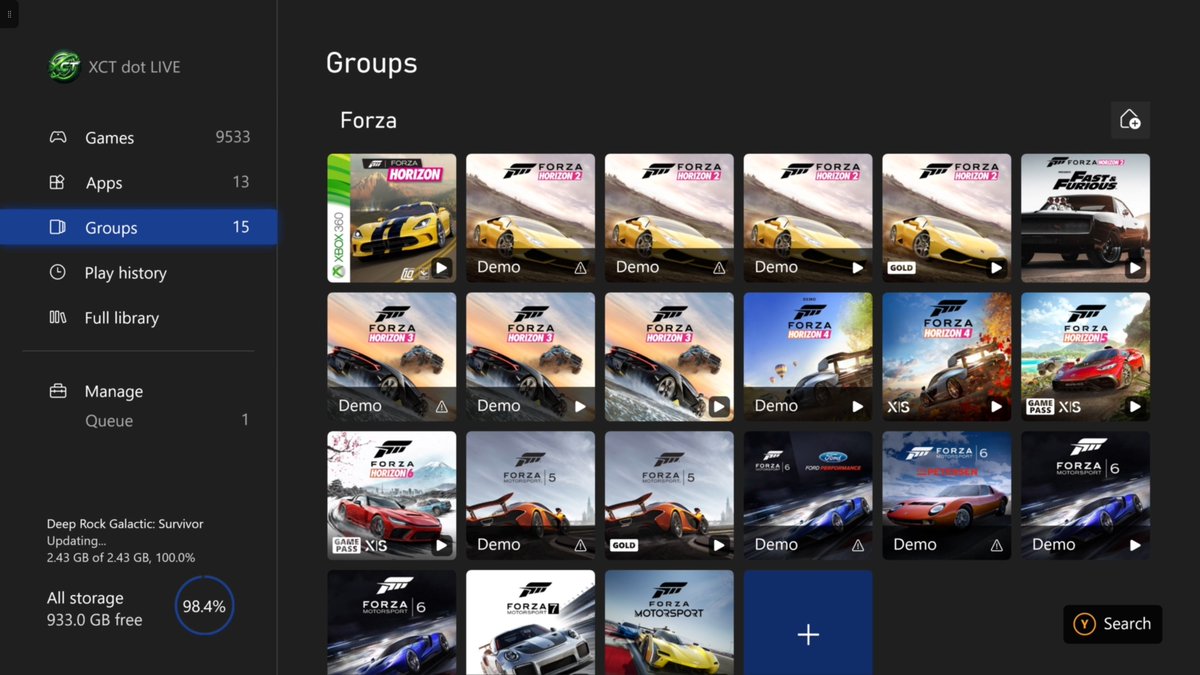Click the Deep Rock Galactic: Survivor update status
This screenshot has height=675, width=1200.
tap(125, 540)
